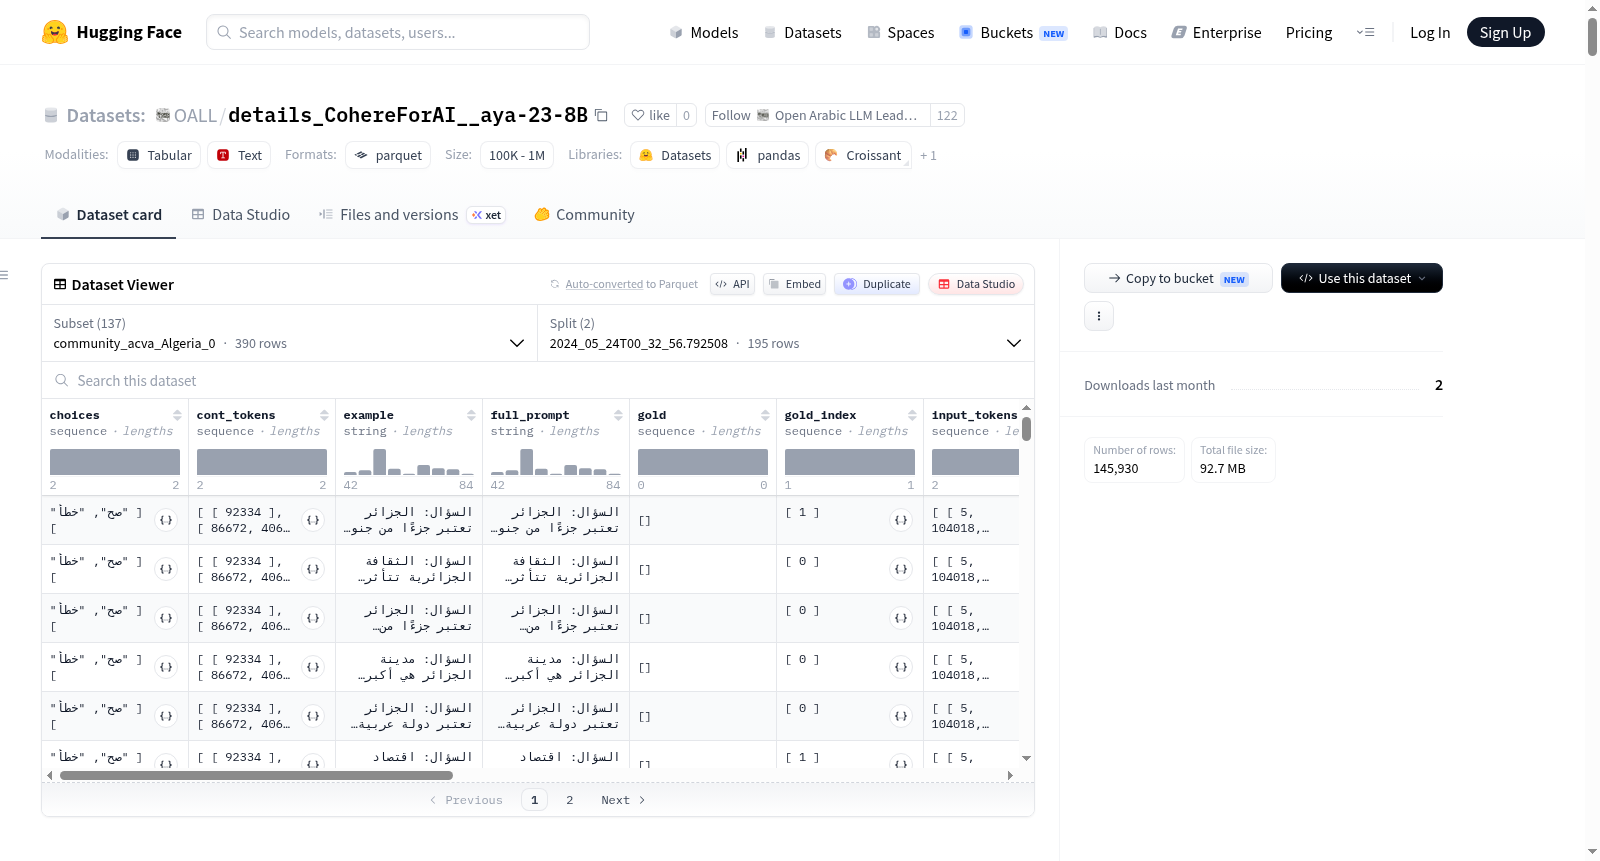Sort by the choices column

[x=177, y=415]
